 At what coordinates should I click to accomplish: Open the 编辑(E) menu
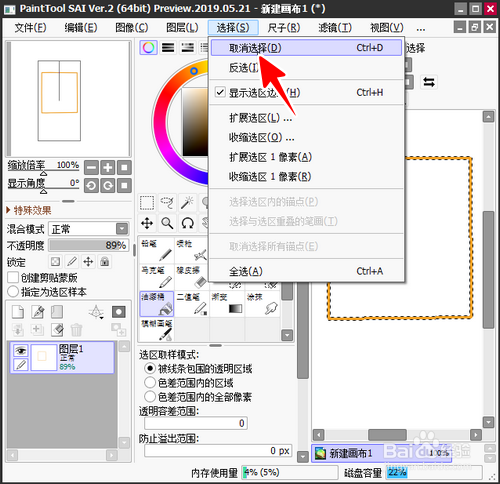(81, 28)
